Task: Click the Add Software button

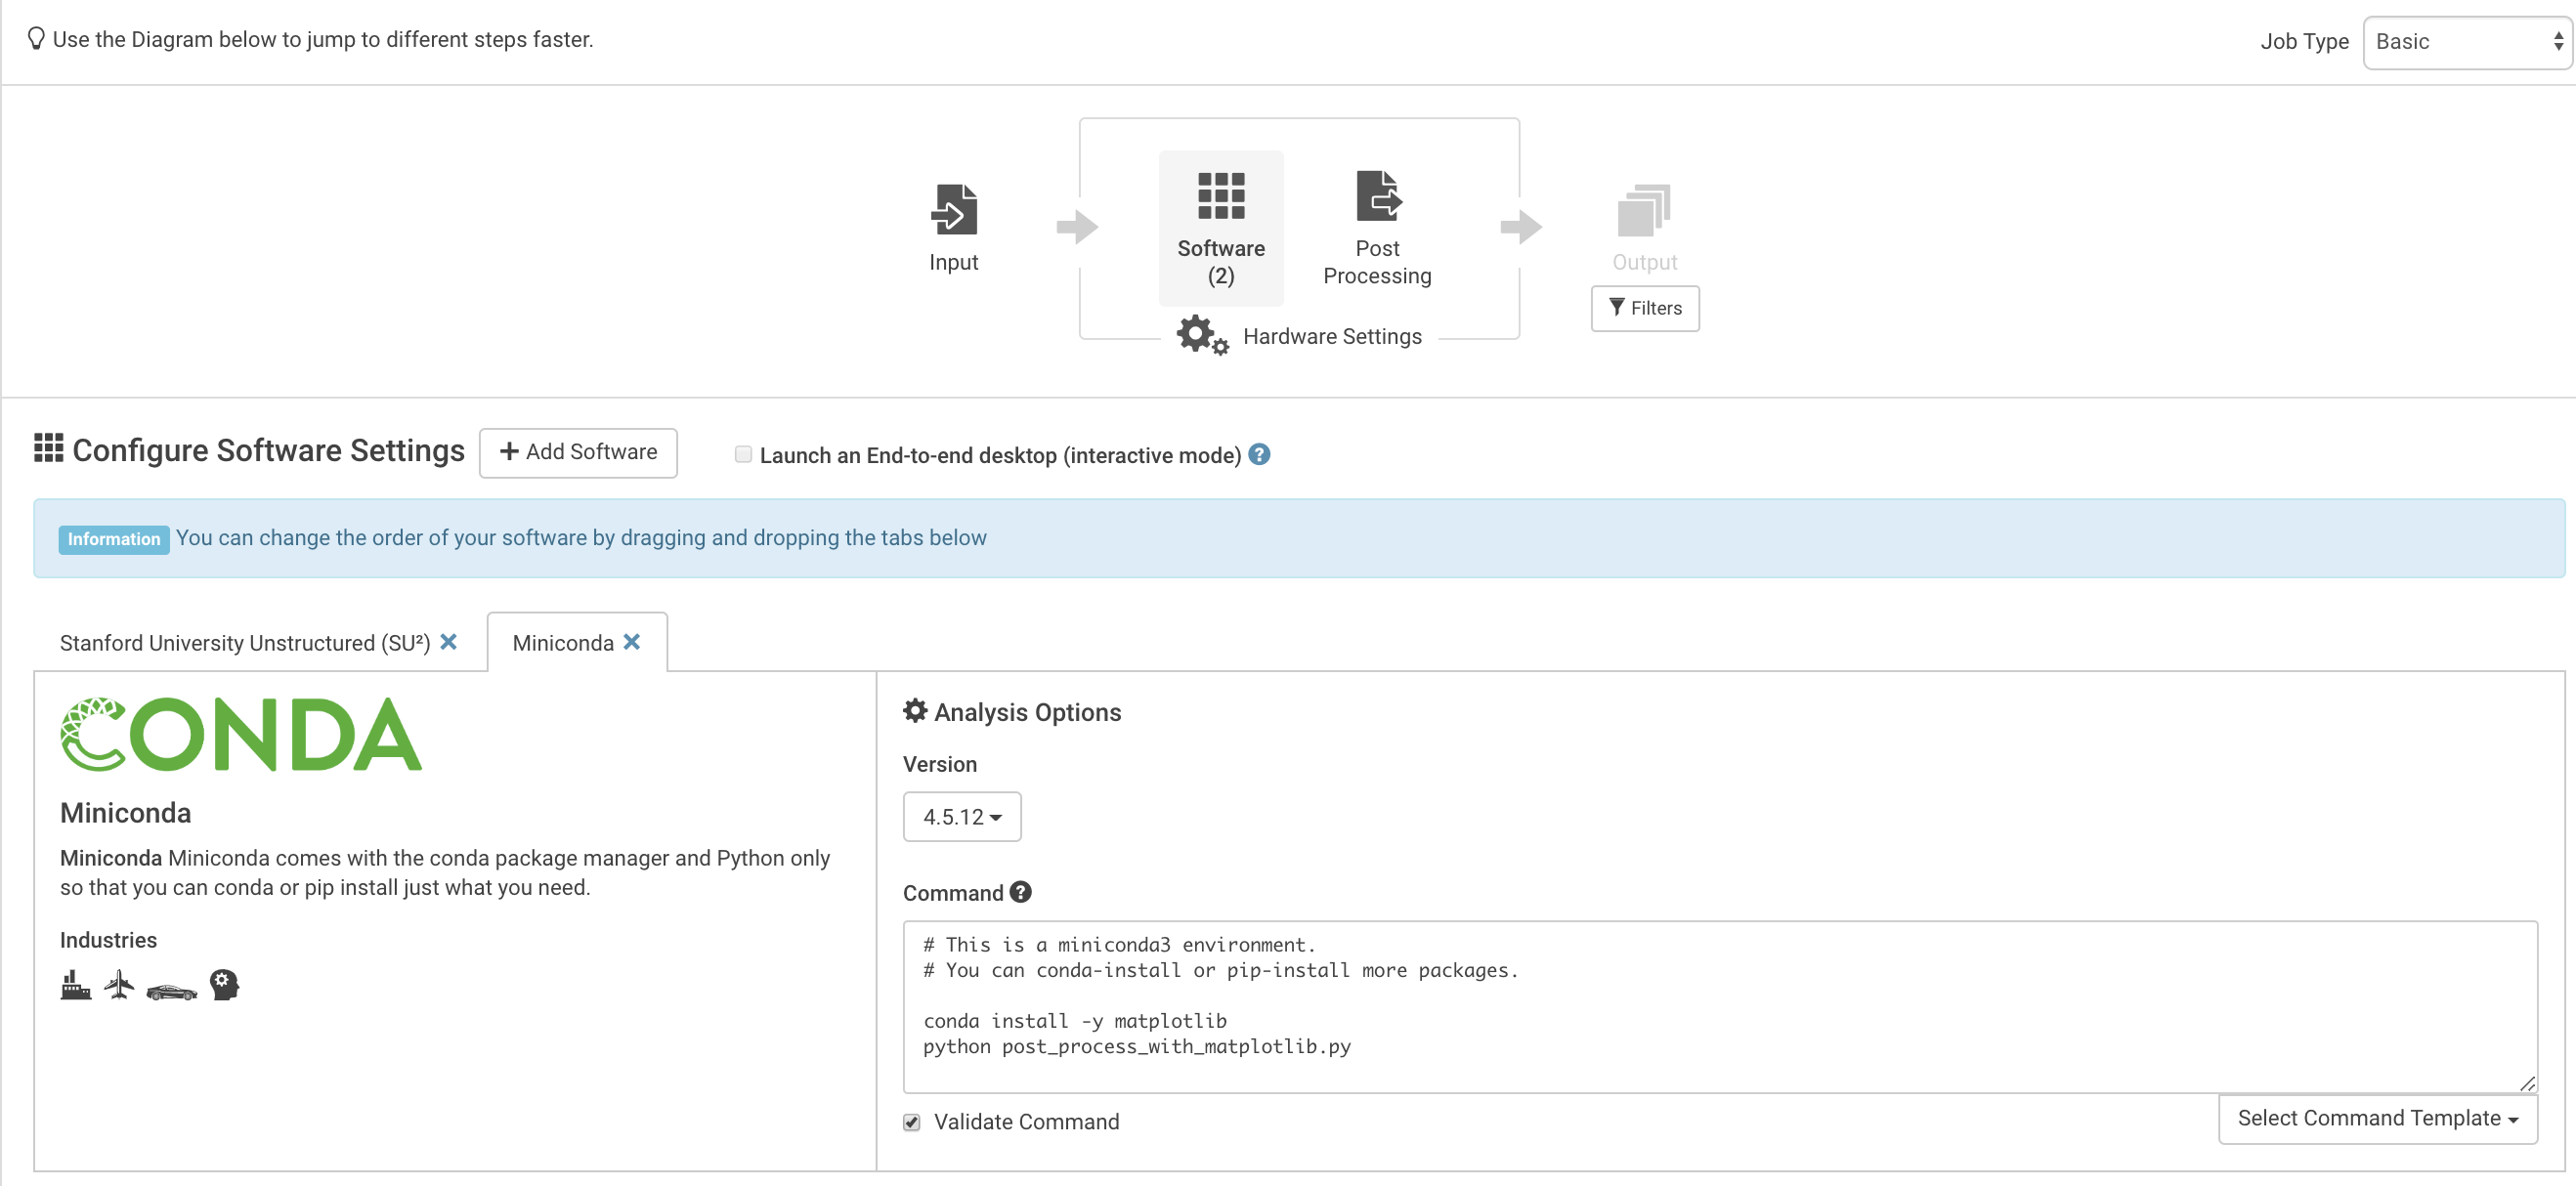Action: click(x=579, y=453)
